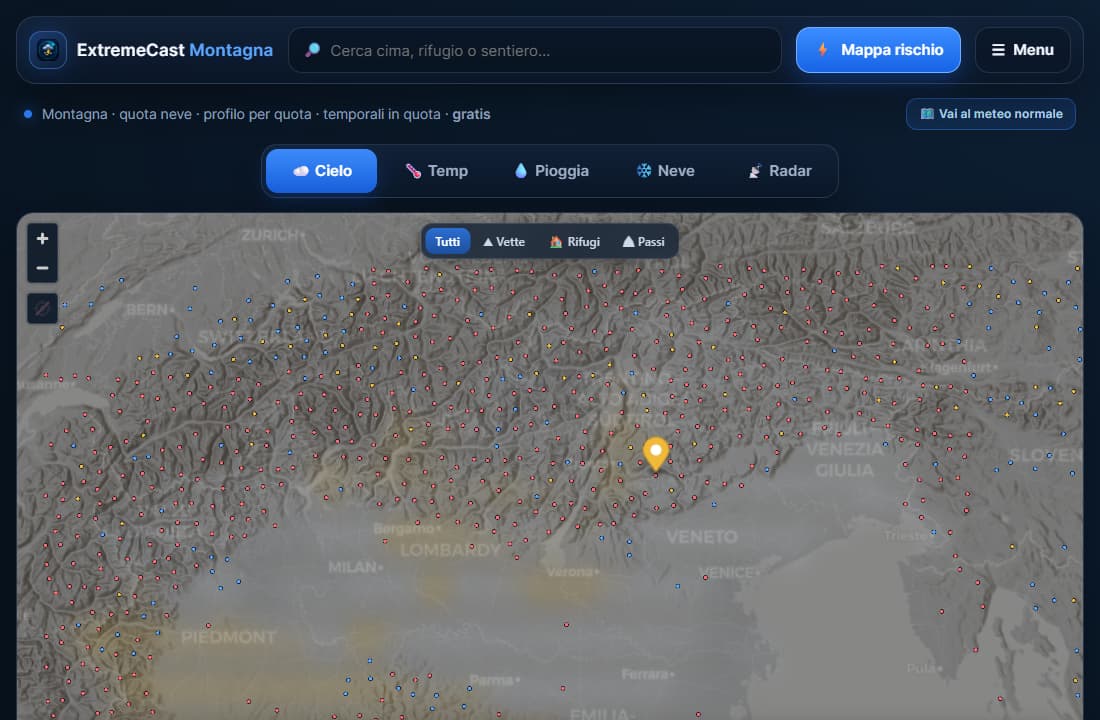1100x720 pixels.
Task: Switch to the Neve snow layer tab
Action: (665, 171)
